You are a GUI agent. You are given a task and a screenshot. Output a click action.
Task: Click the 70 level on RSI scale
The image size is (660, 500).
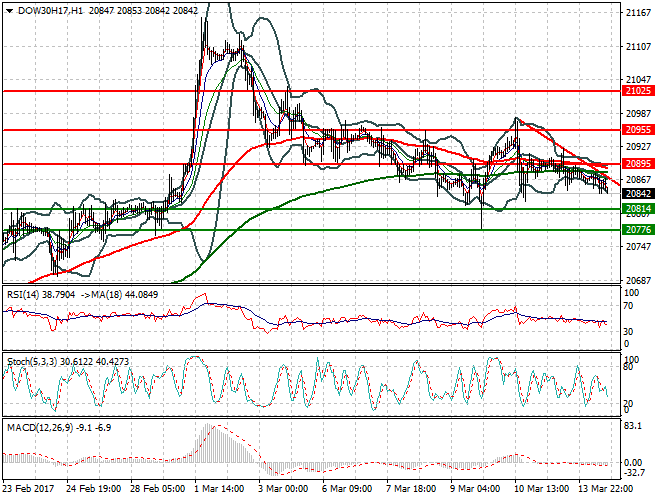(x=628, y=308)
